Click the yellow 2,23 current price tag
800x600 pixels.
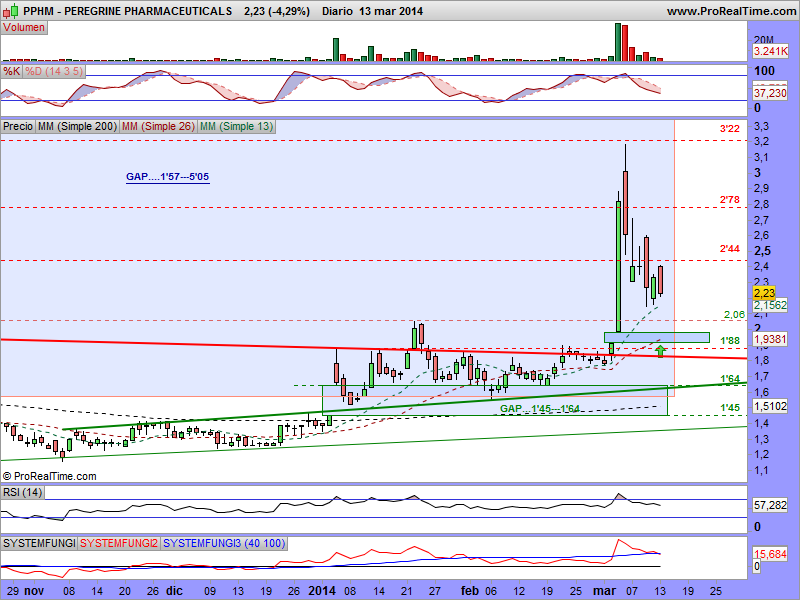(x=764, y=293)
